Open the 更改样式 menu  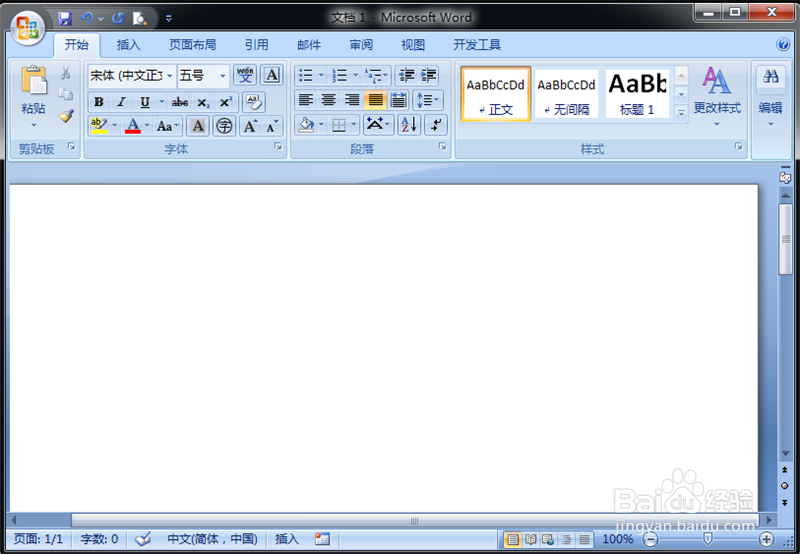click(x=717, y=97)
